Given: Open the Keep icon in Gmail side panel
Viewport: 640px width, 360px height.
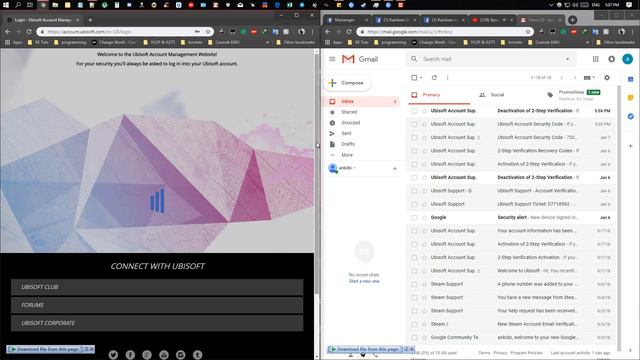Looking at the screenshot, I should point(631,98).
